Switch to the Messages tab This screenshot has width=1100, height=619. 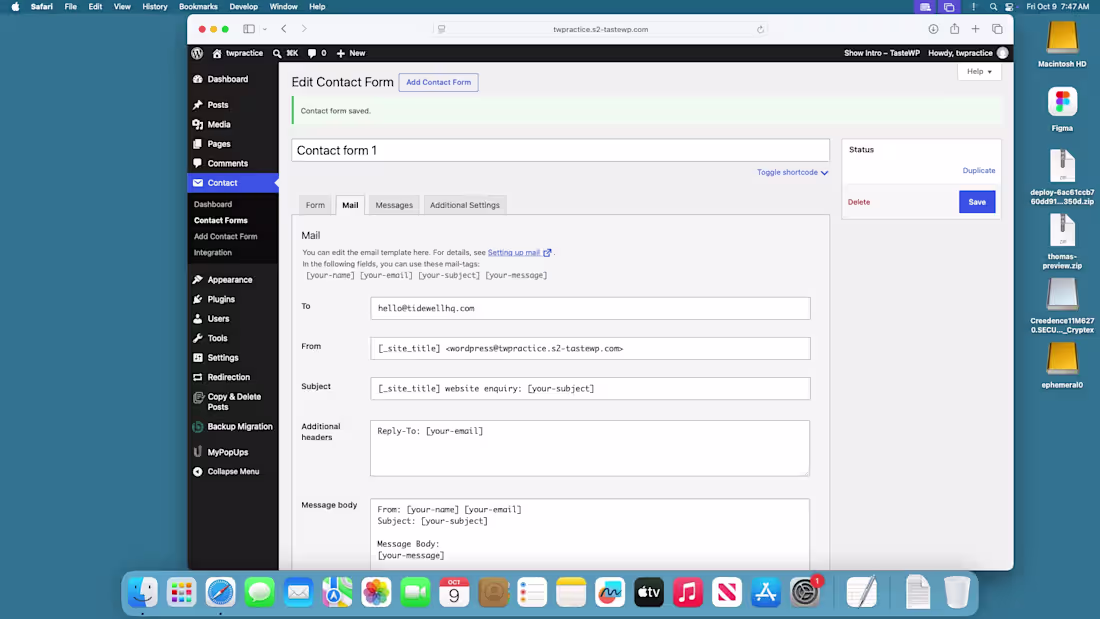pyautogui.click(x=394, y=205)
